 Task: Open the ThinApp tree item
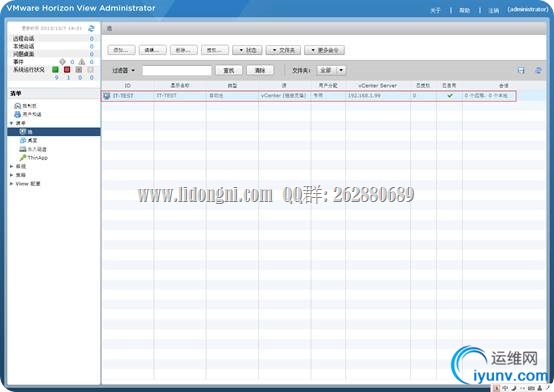coord(34,158)
